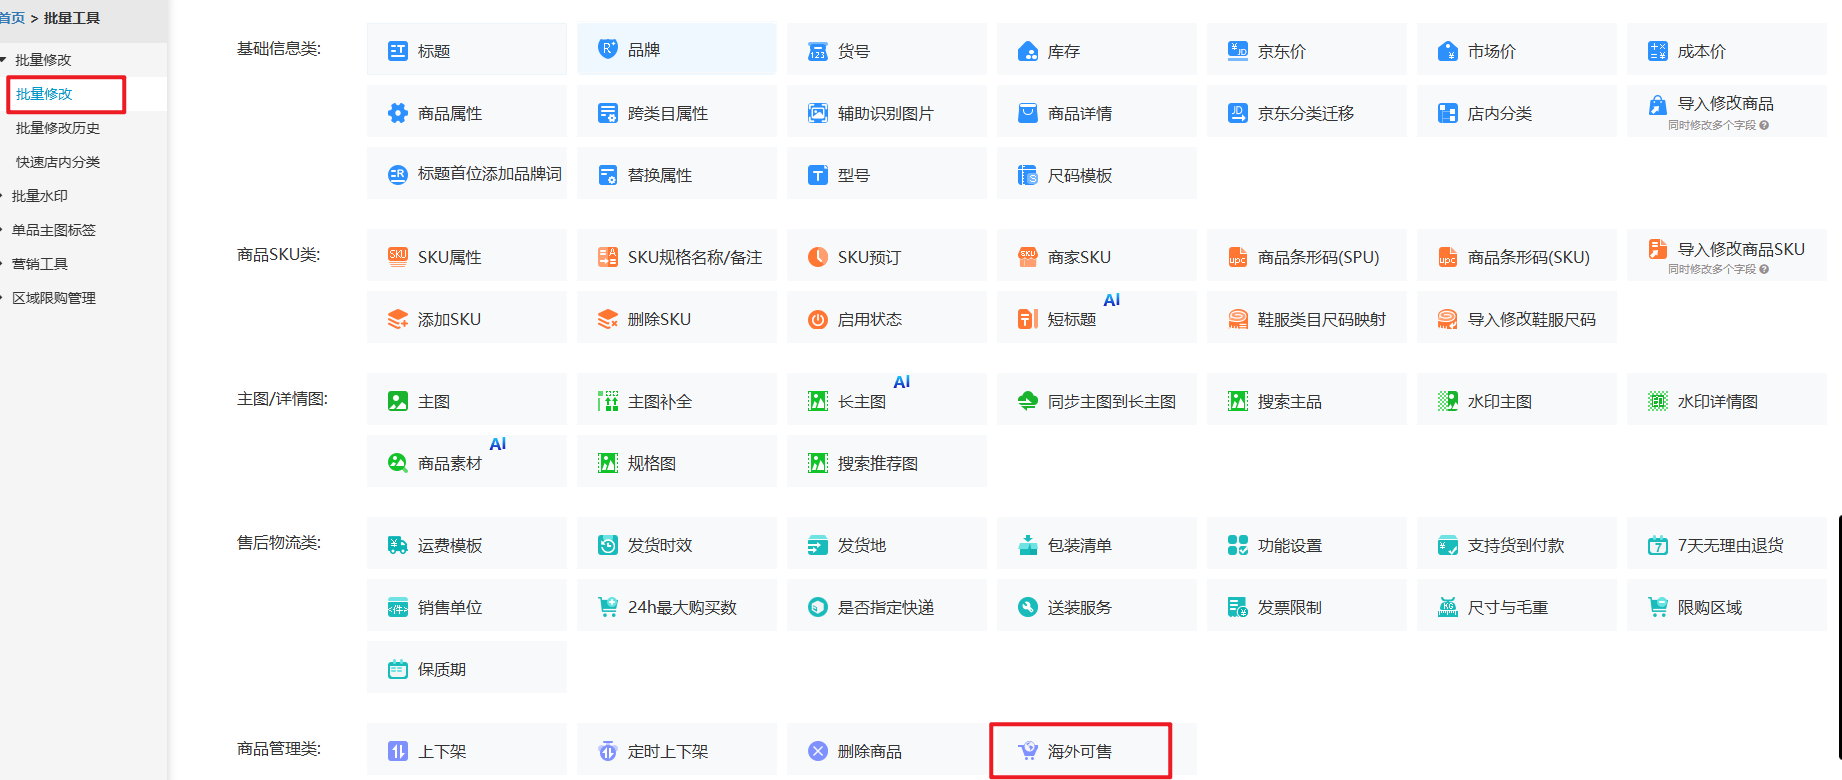Expand the 营销工具 sidebar group

click(40, 264)
